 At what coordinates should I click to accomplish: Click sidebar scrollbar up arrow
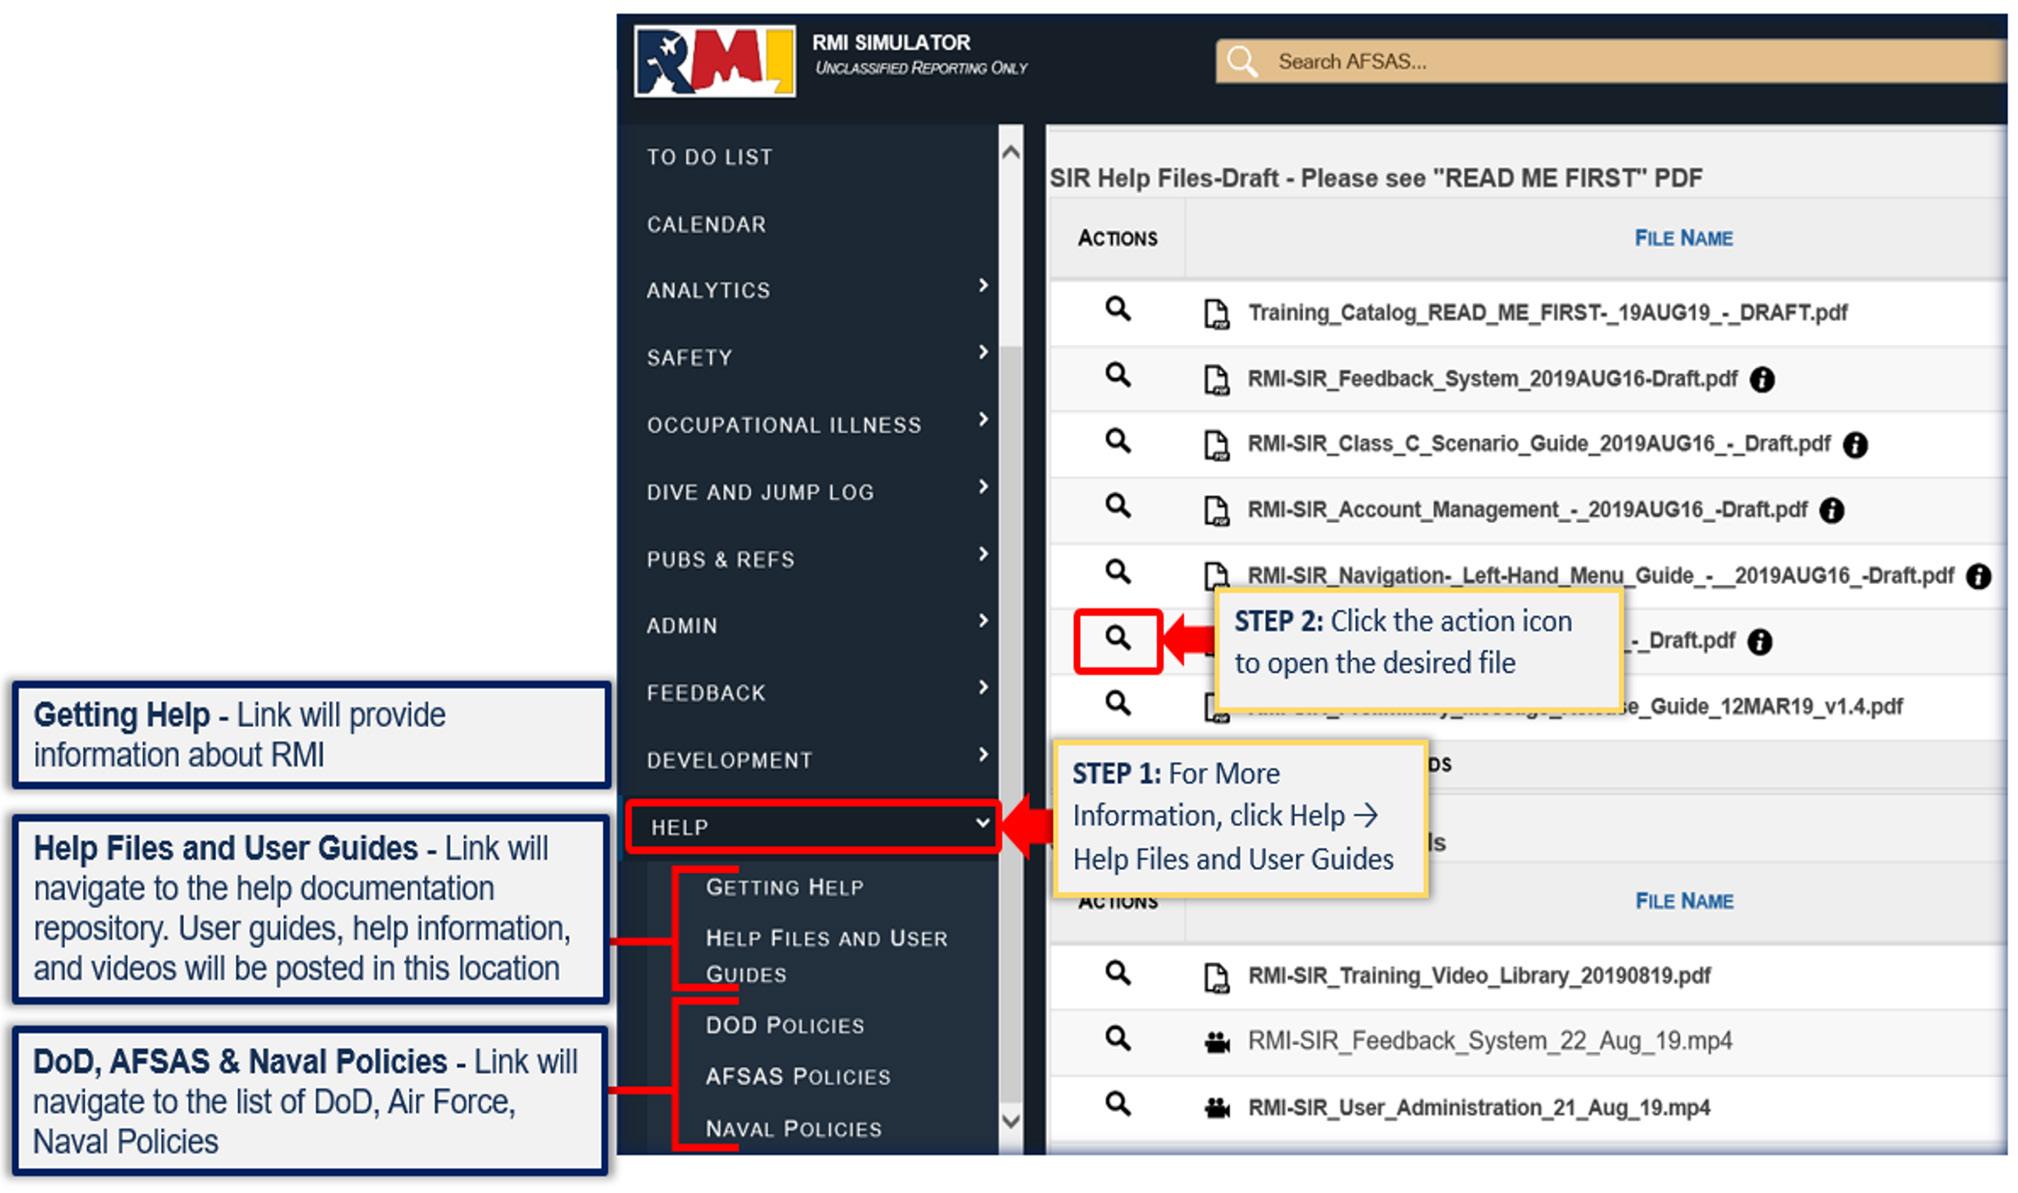(1011, 152)
